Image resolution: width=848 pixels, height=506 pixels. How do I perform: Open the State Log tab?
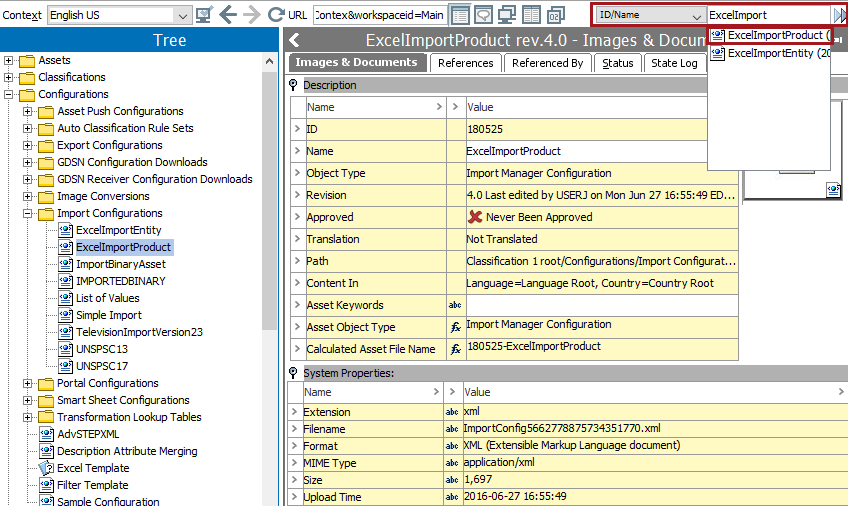[674, 63]
